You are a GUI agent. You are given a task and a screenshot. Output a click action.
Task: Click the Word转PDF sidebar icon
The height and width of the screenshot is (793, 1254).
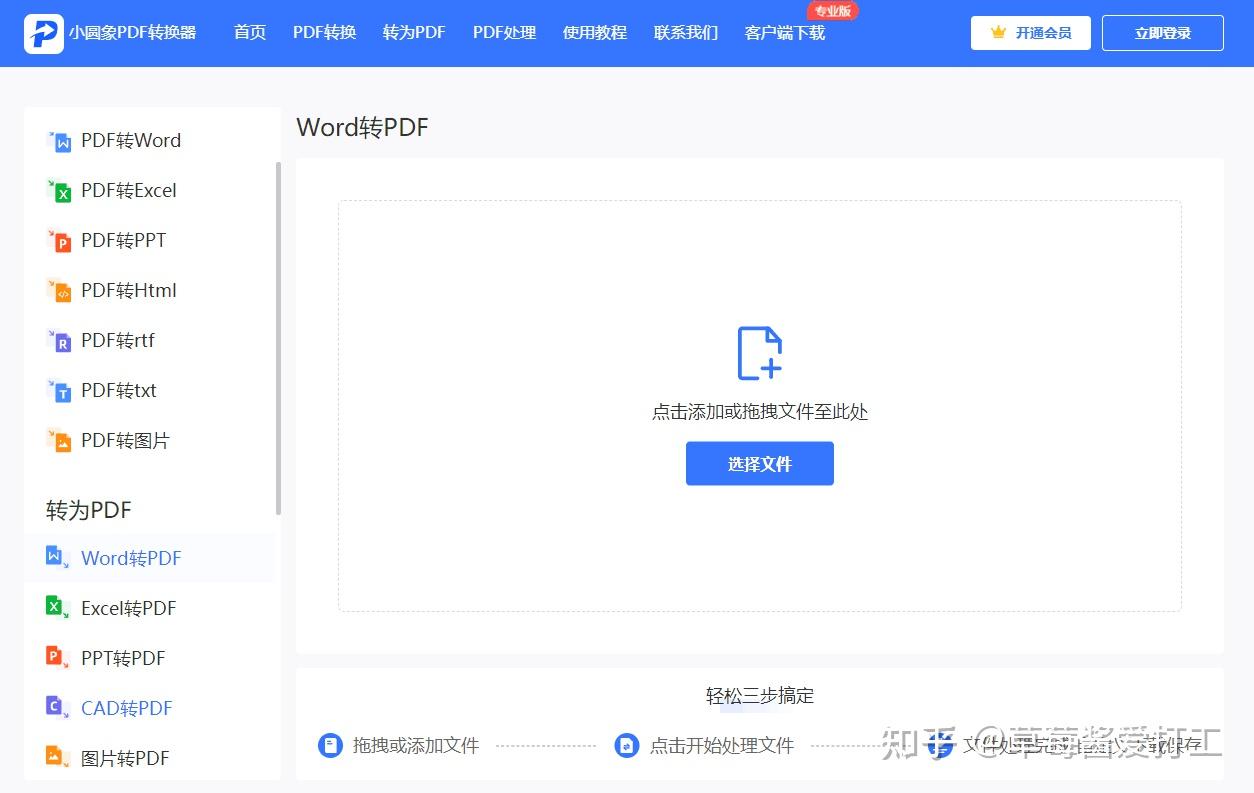click(58, 558)
